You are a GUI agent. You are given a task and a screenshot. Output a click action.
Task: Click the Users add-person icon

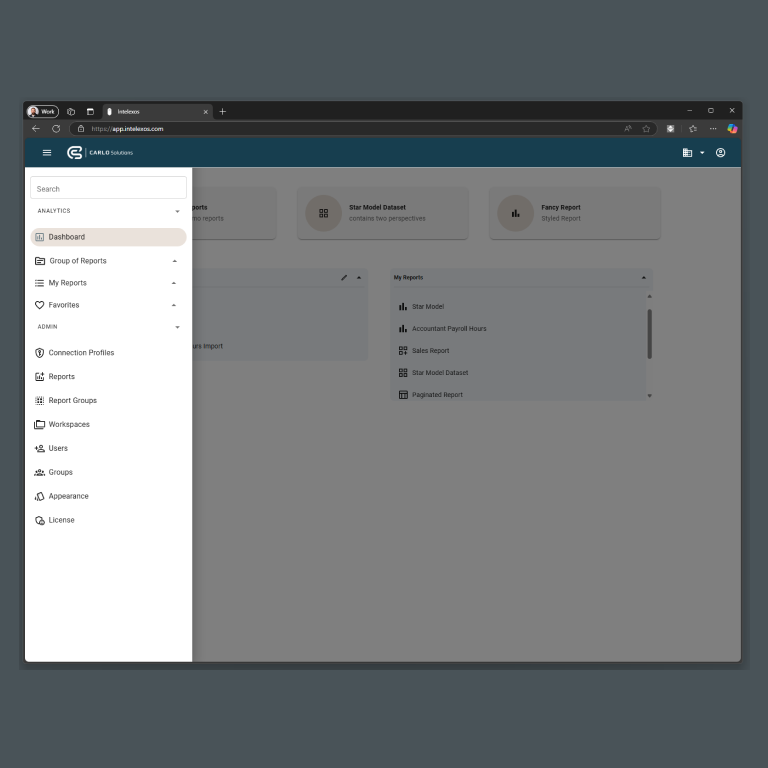[40, 449]
